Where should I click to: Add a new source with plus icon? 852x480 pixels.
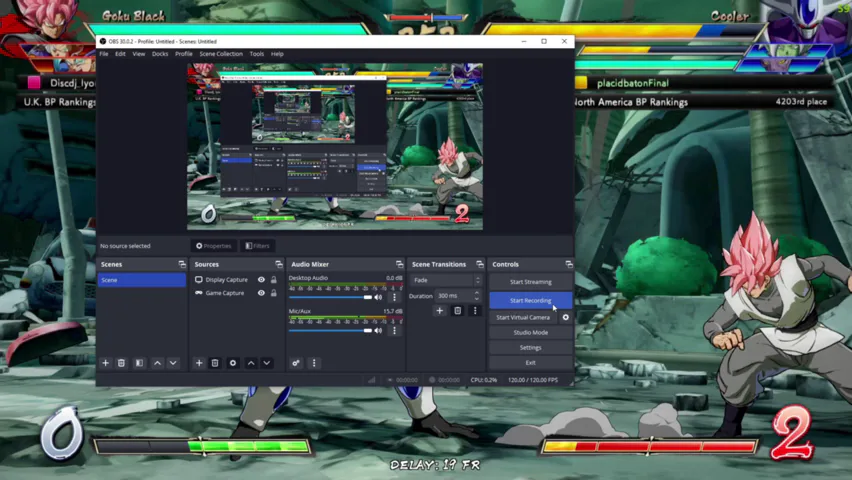pyautogui.click(x=199, y=363)
